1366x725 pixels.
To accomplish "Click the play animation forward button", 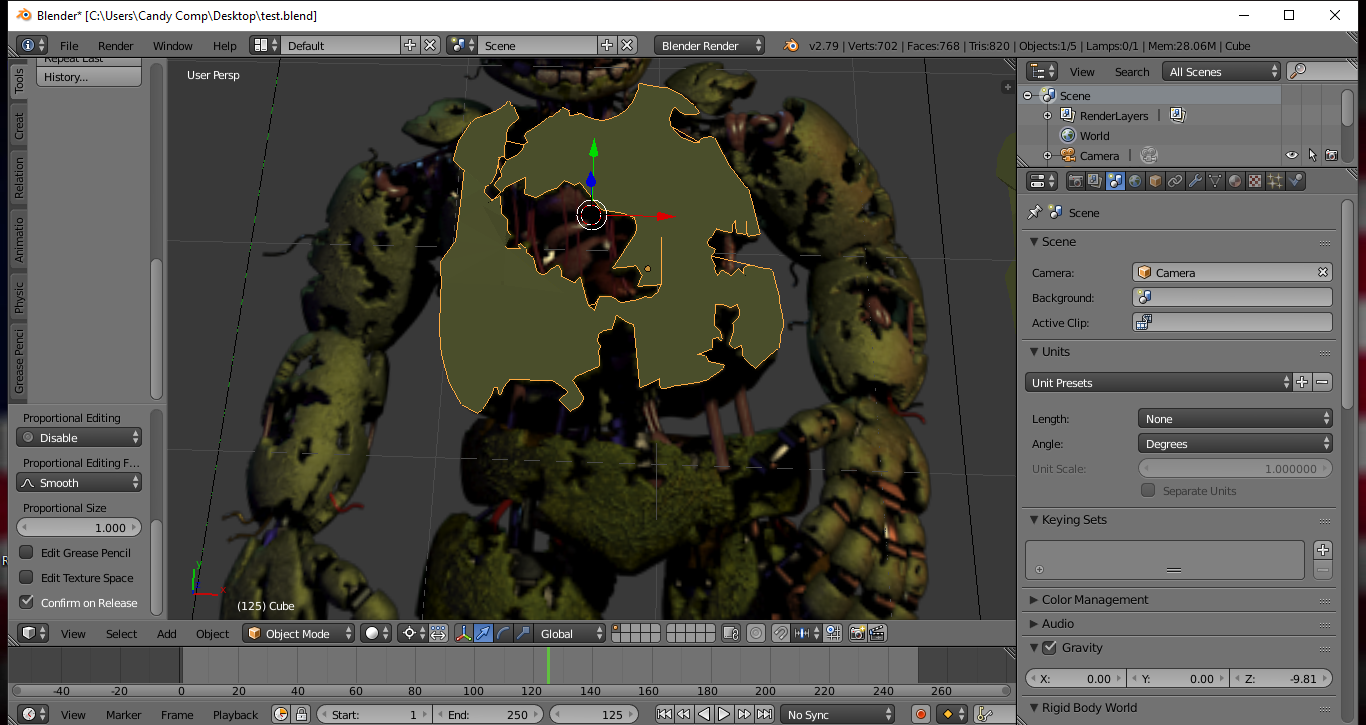I will tap(724, 714).
